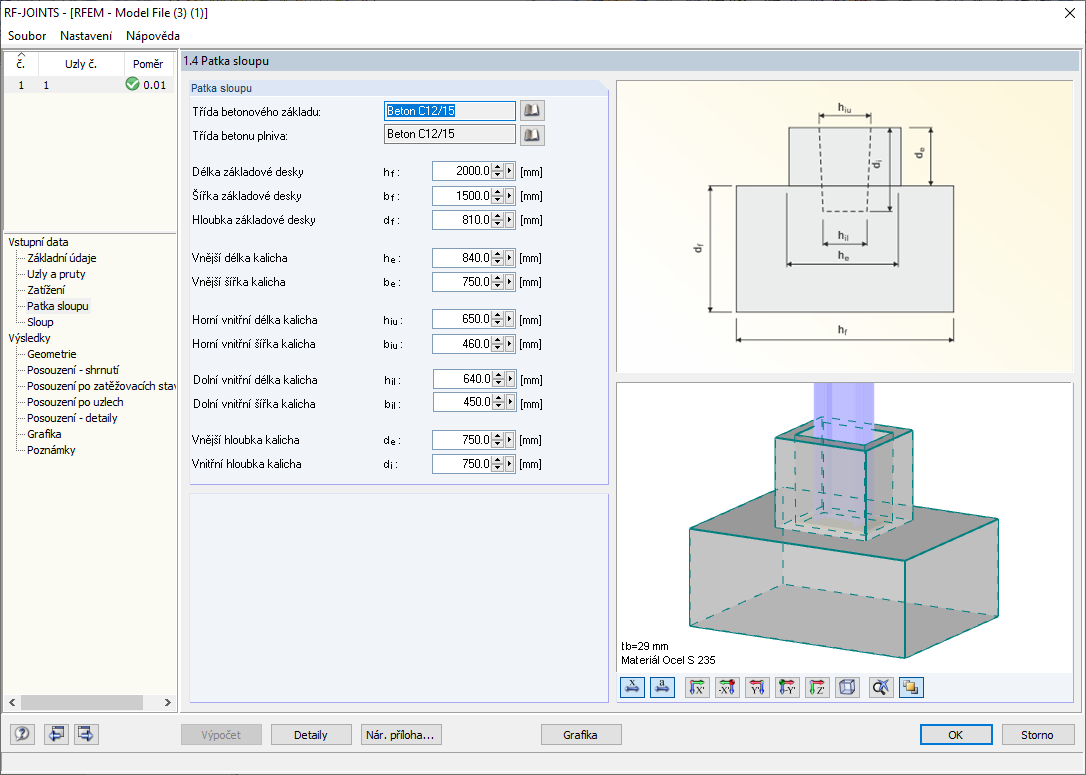Go to previous input window arrow icon

click(x=56, y=734)
